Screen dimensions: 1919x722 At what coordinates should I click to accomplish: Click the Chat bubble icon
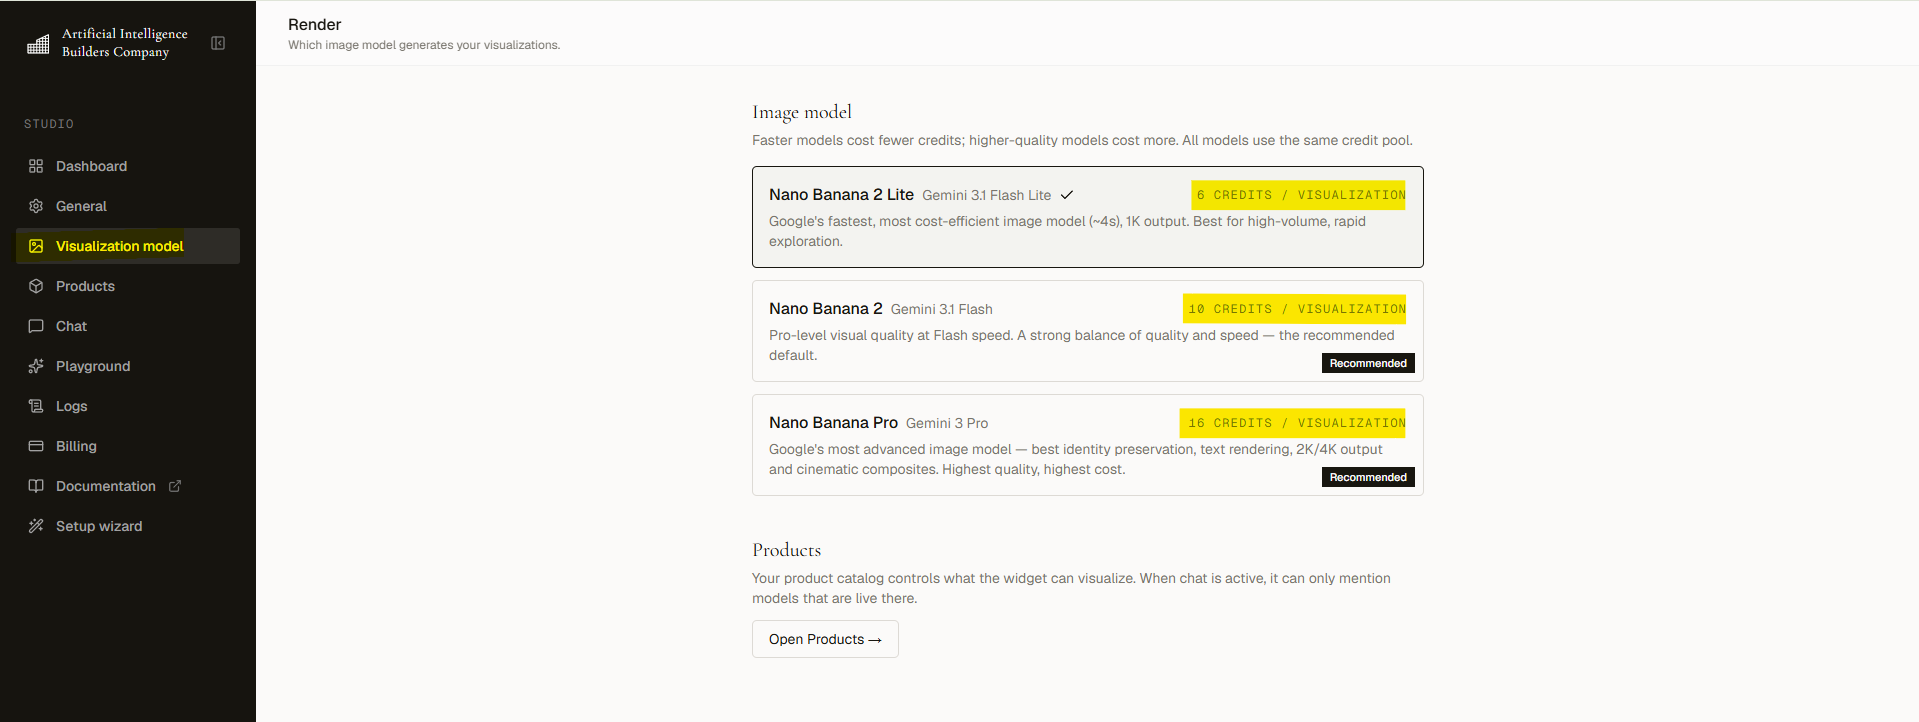click(x=36, y=326)
